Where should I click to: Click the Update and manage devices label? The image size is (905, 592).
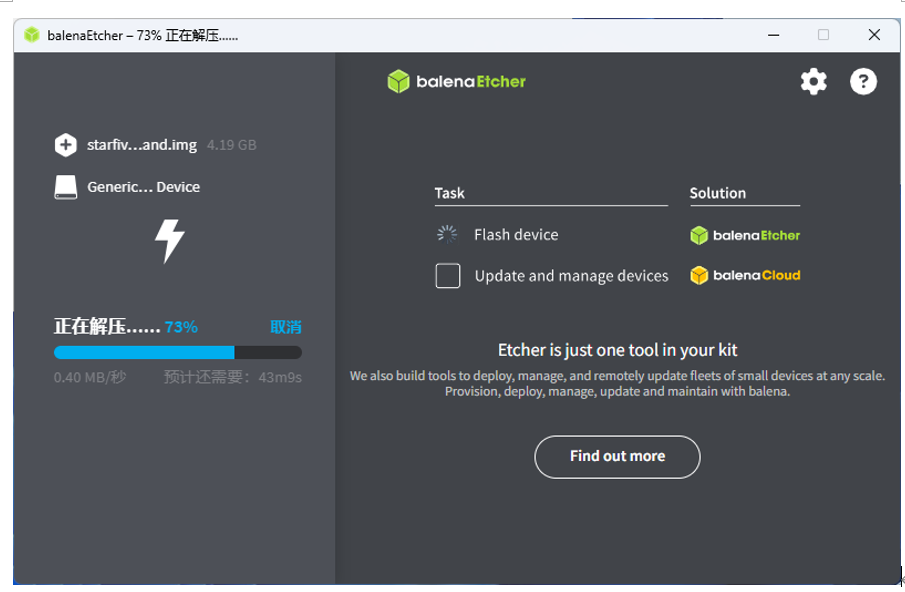571,276
